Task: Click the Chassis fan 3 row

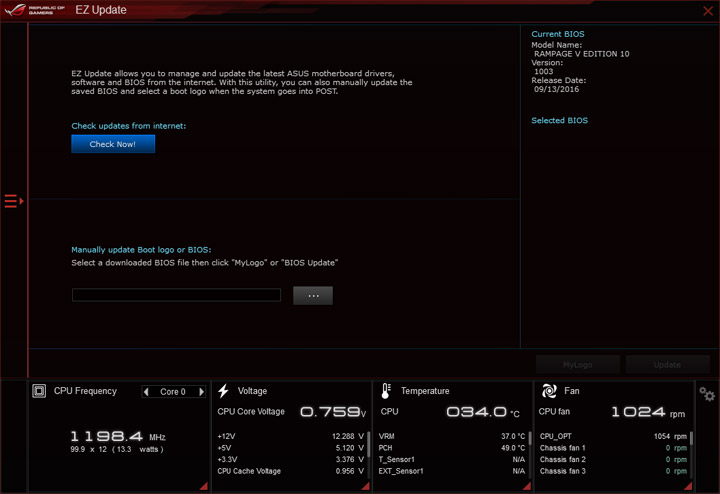Action: (x=613, y=471)
